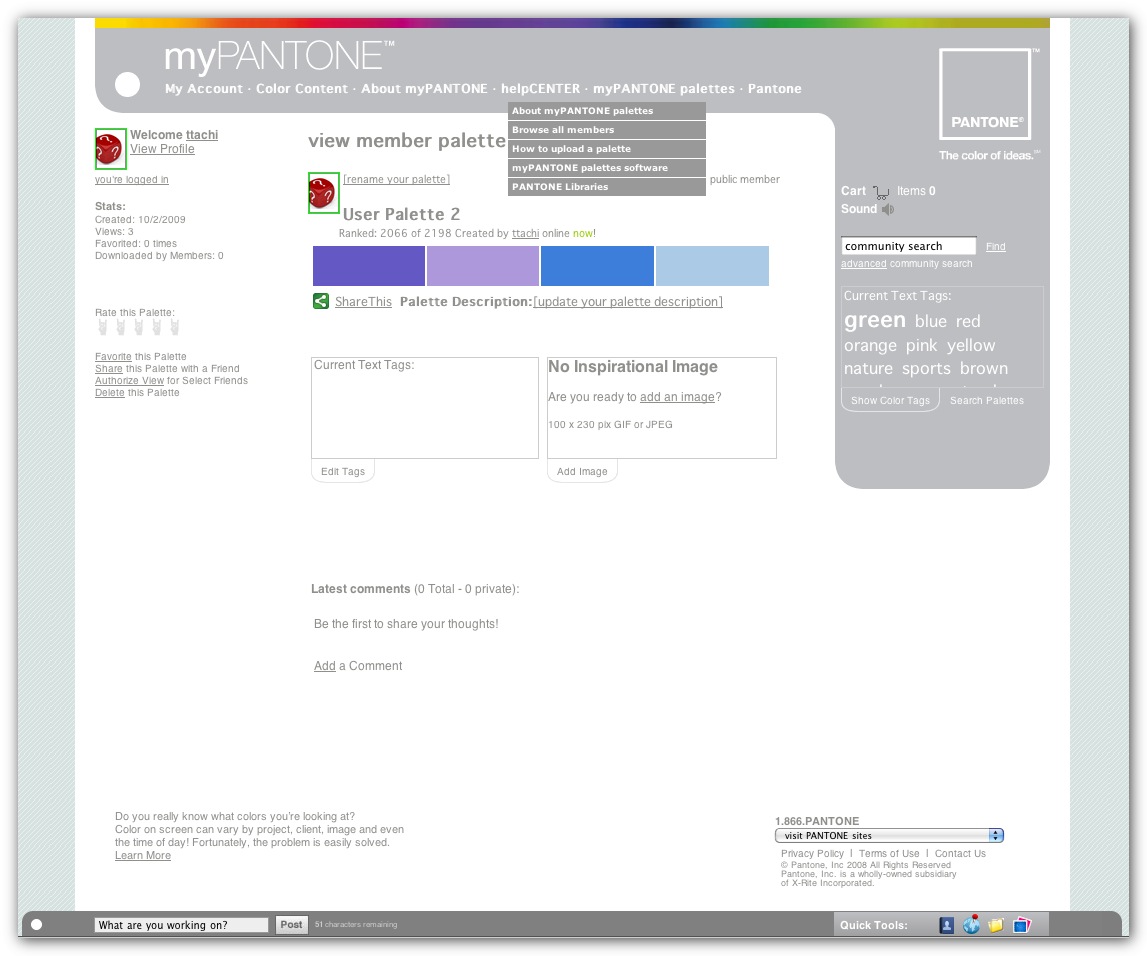Click the green tag in the tag cloud

pyautogui.click(x=875, y=320)
